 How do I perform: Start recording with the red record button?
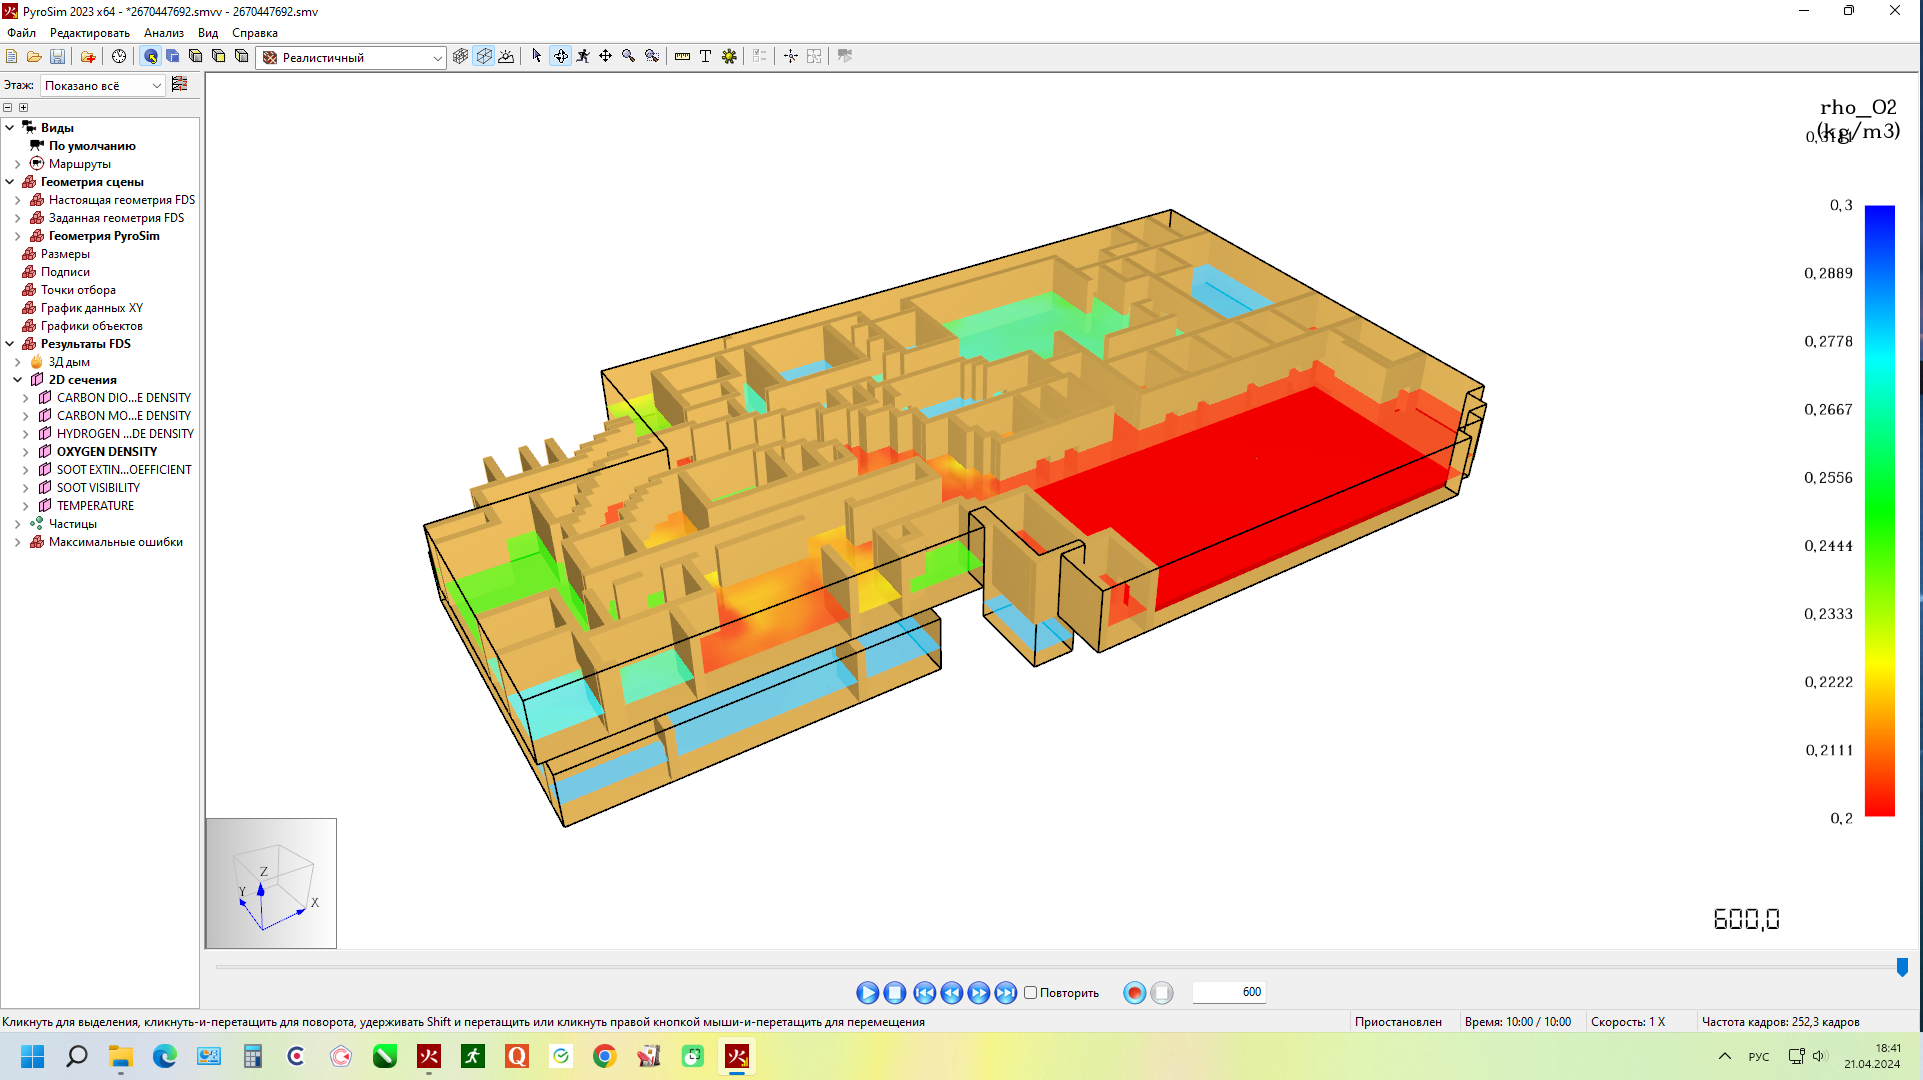pos(1134,993)
